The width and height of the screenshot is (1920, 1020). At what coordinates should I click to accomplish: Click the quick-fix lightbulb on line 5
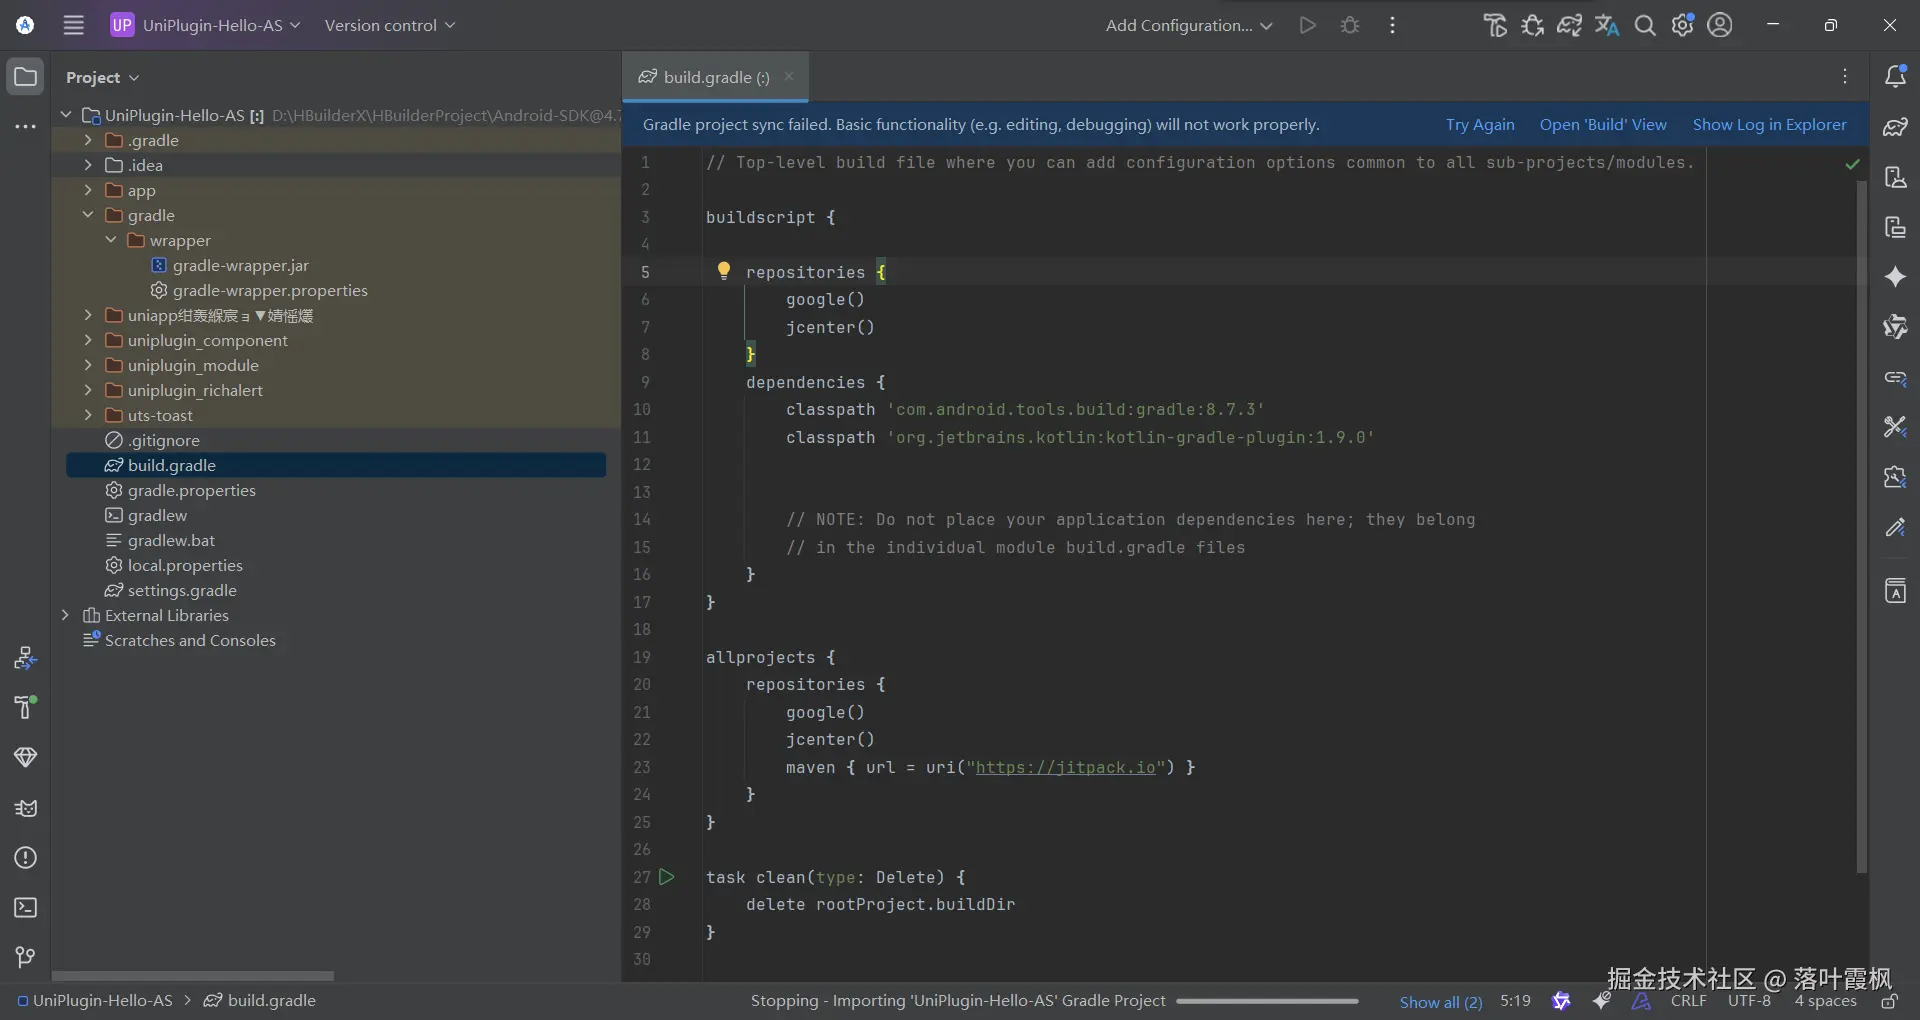click(724, 271)
